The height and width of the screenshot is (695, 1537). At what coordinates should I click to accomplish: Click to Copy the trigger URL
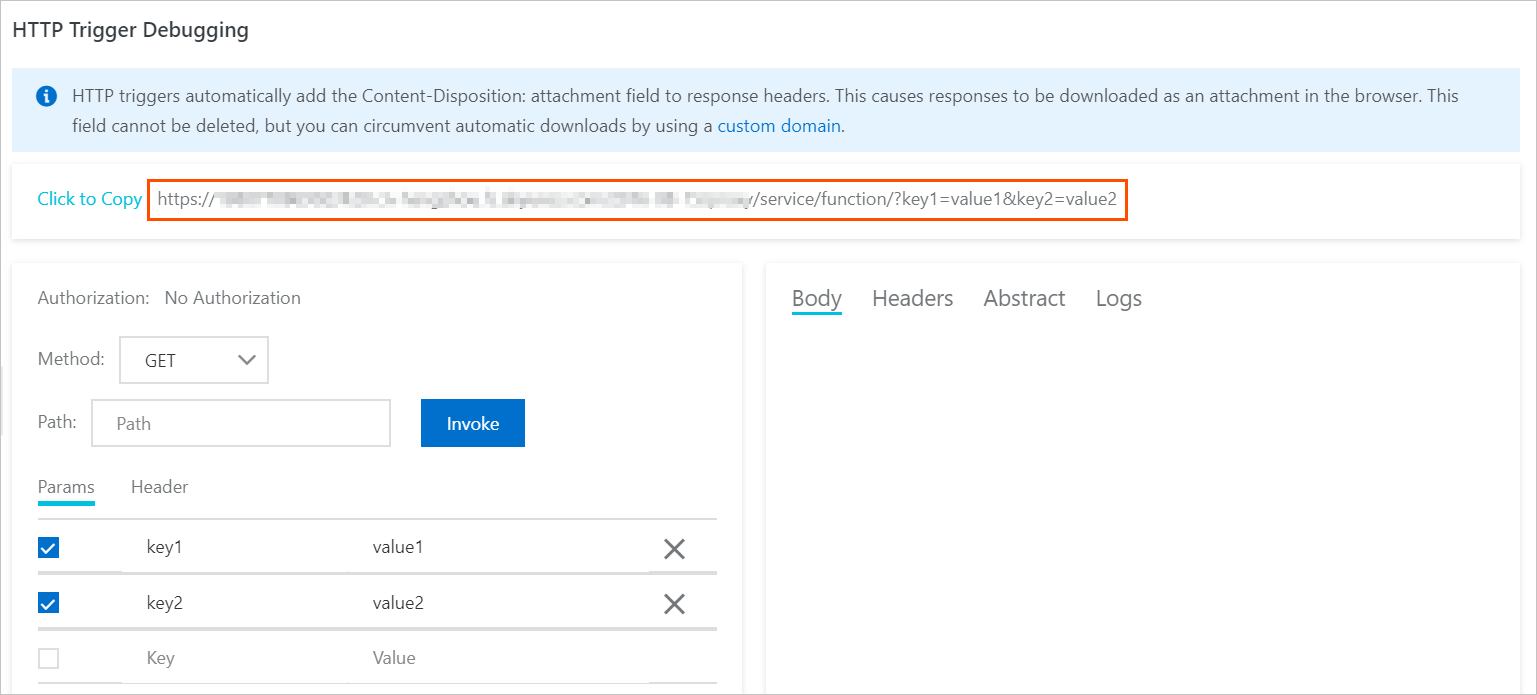pyautogui.click(x=90, y=199)
